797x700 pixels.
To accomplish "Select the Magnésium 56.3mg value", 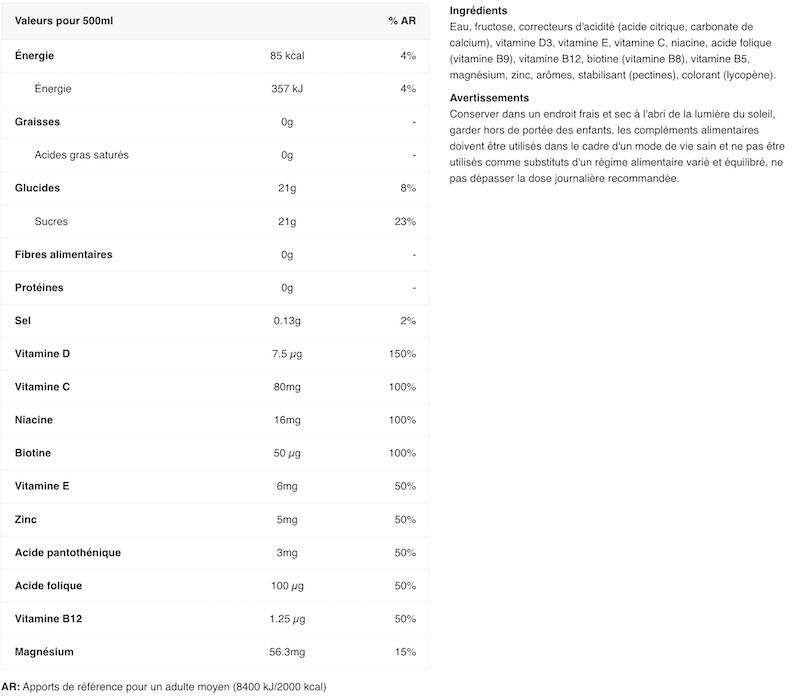I will click(x=287, y=652).
